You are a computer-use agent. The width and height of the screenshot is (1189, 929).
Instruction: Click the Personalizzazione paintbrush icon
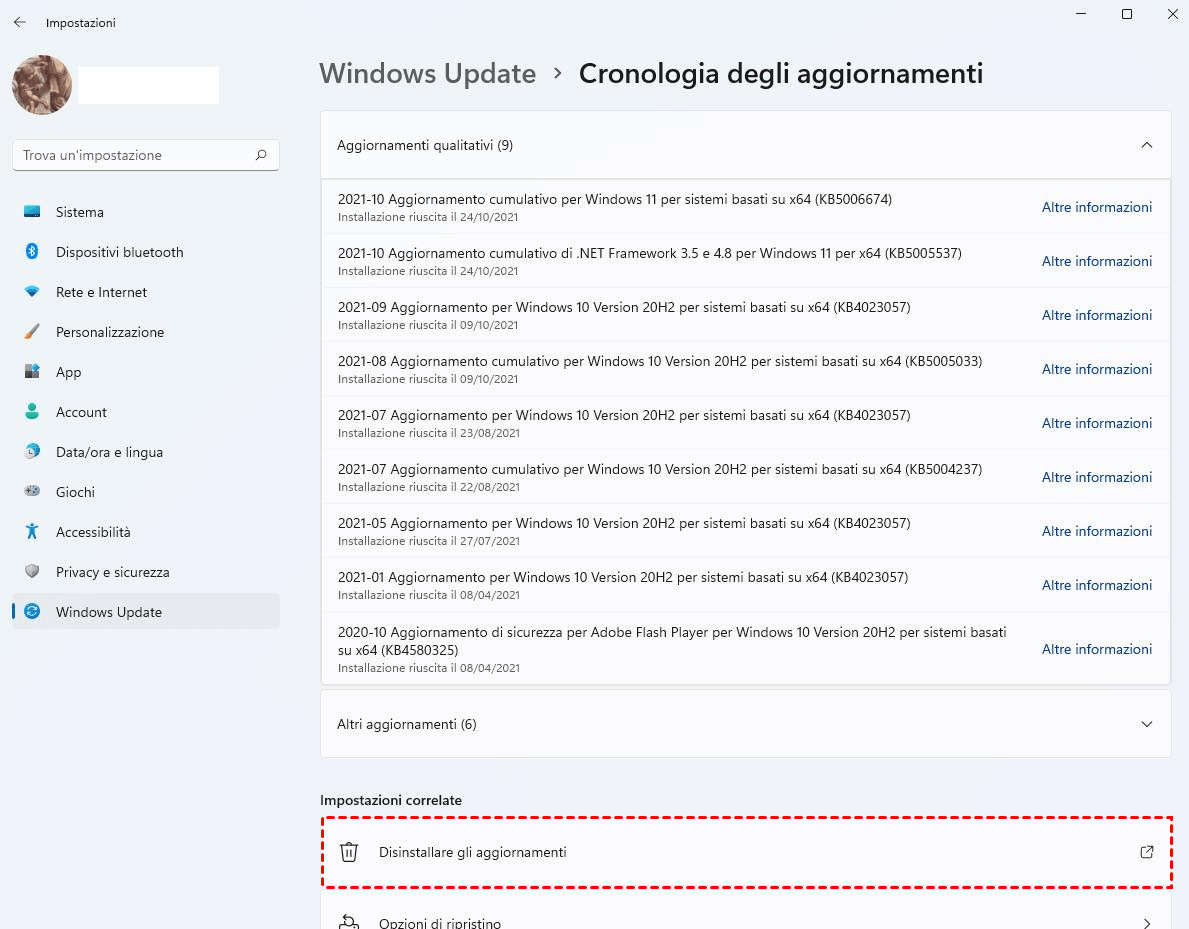tap(33, 332)
